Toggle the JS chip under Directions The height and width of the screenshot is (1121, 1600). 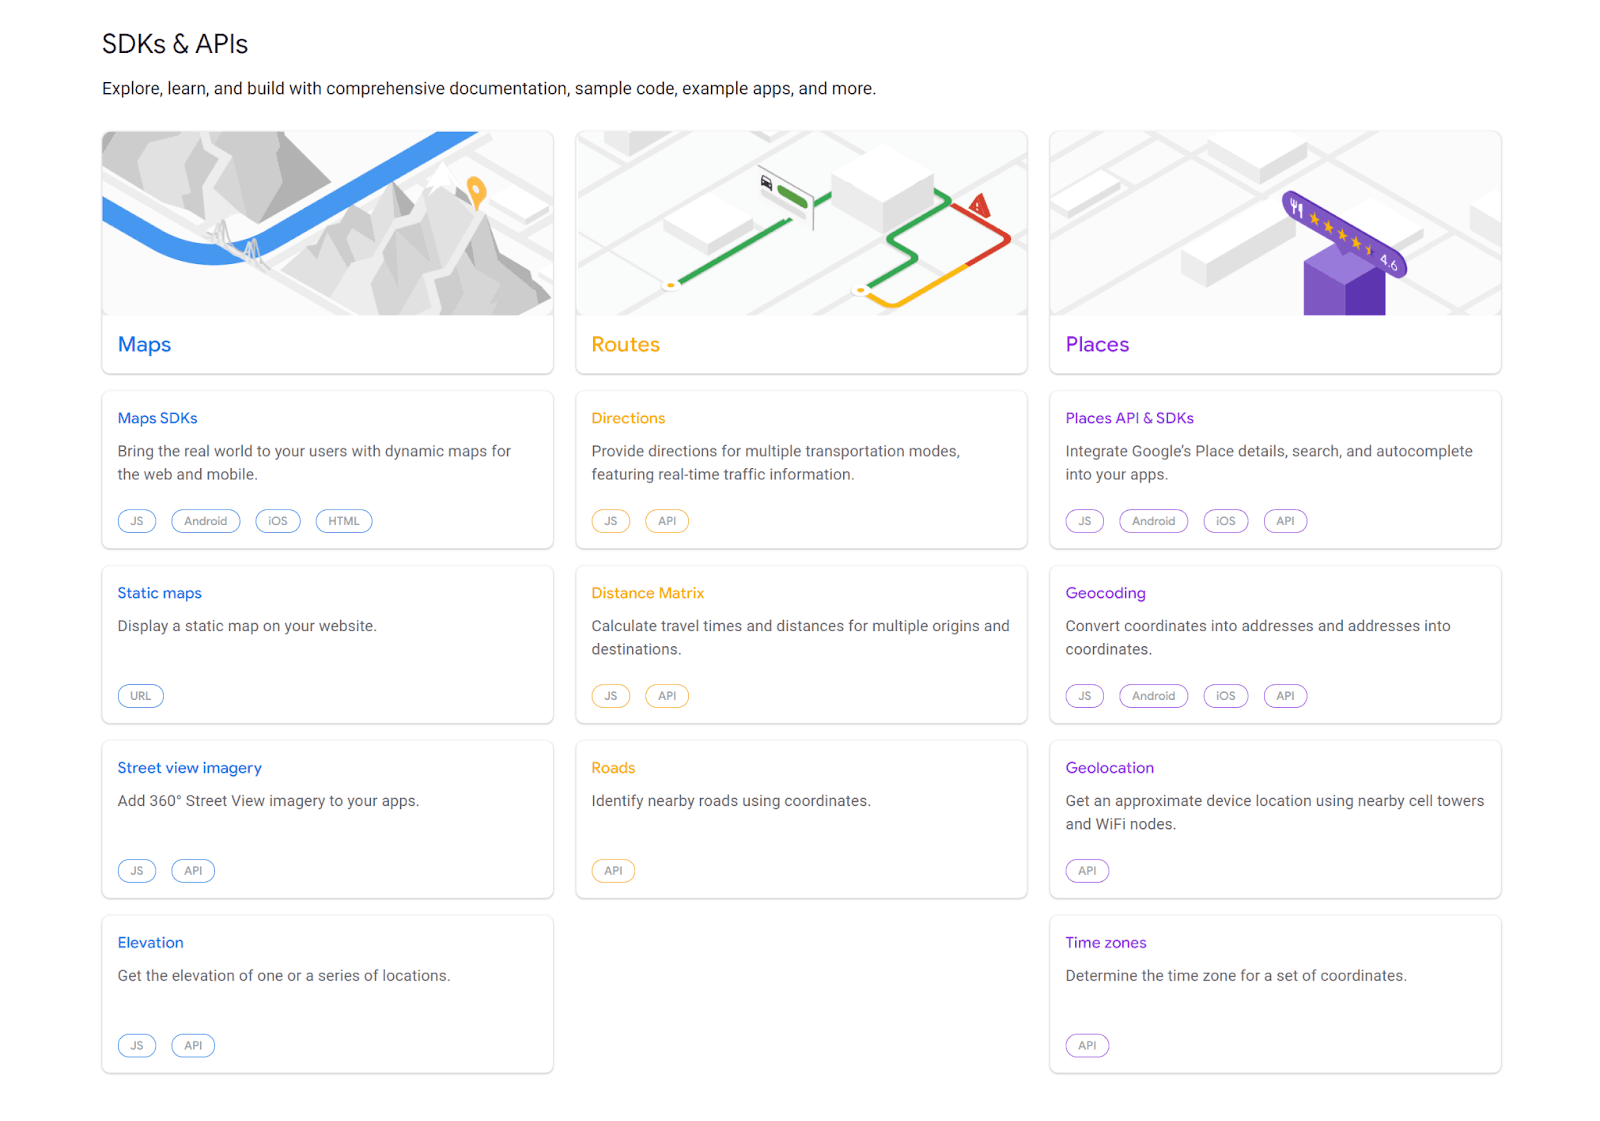pyautogui.click(x=611, y=520)
